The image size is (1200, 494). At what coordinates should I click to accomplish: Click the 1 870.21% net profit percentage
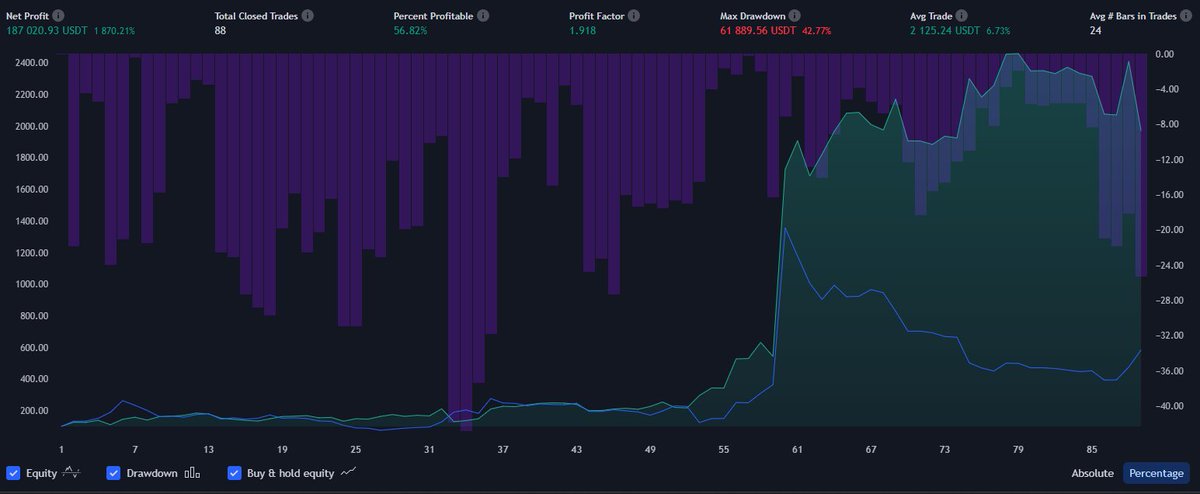tap(114, 32)
